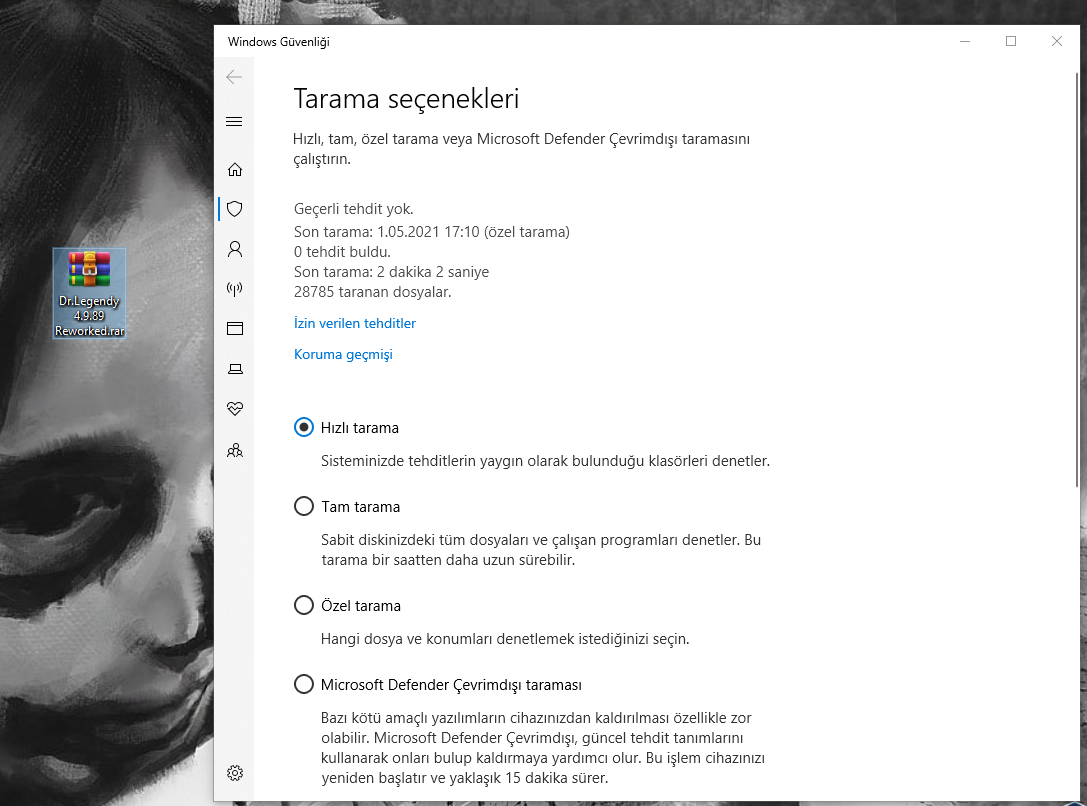Screen dimensions: 1087x806
Task: Select the Hızlı tarama radio button
Action: point(304,428)
